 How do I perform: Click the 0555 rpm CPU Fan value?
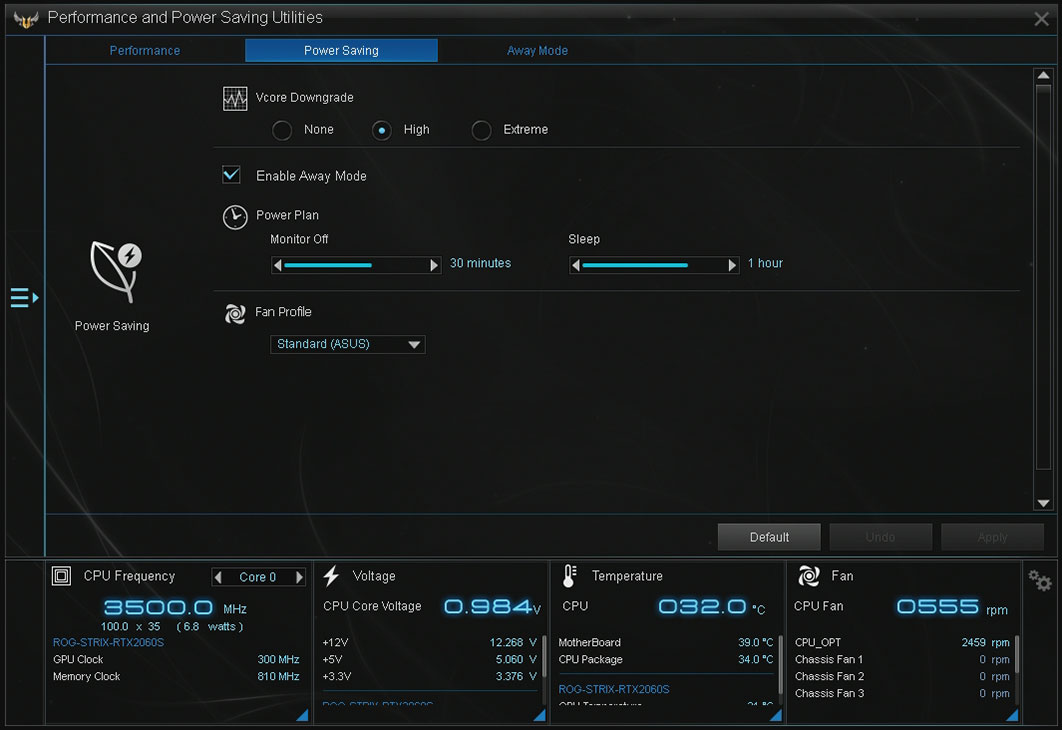click(x=952, y=607)
